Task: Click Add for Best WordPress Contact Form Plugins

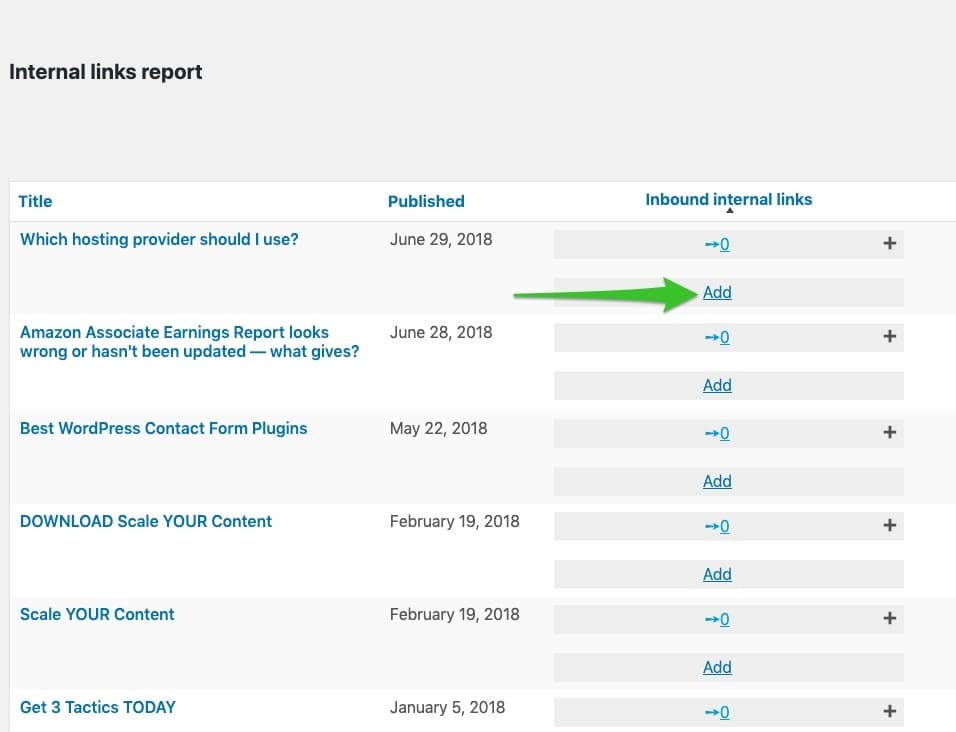Action: [717, 481]
